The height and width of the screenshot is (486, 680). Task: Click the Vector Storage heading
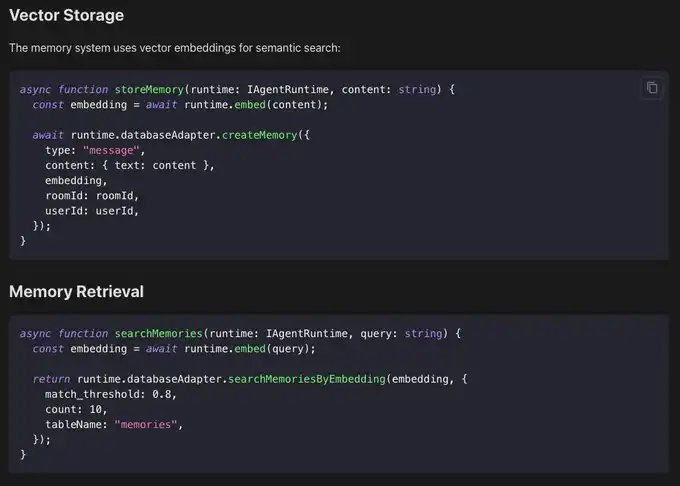pos(67,16)
